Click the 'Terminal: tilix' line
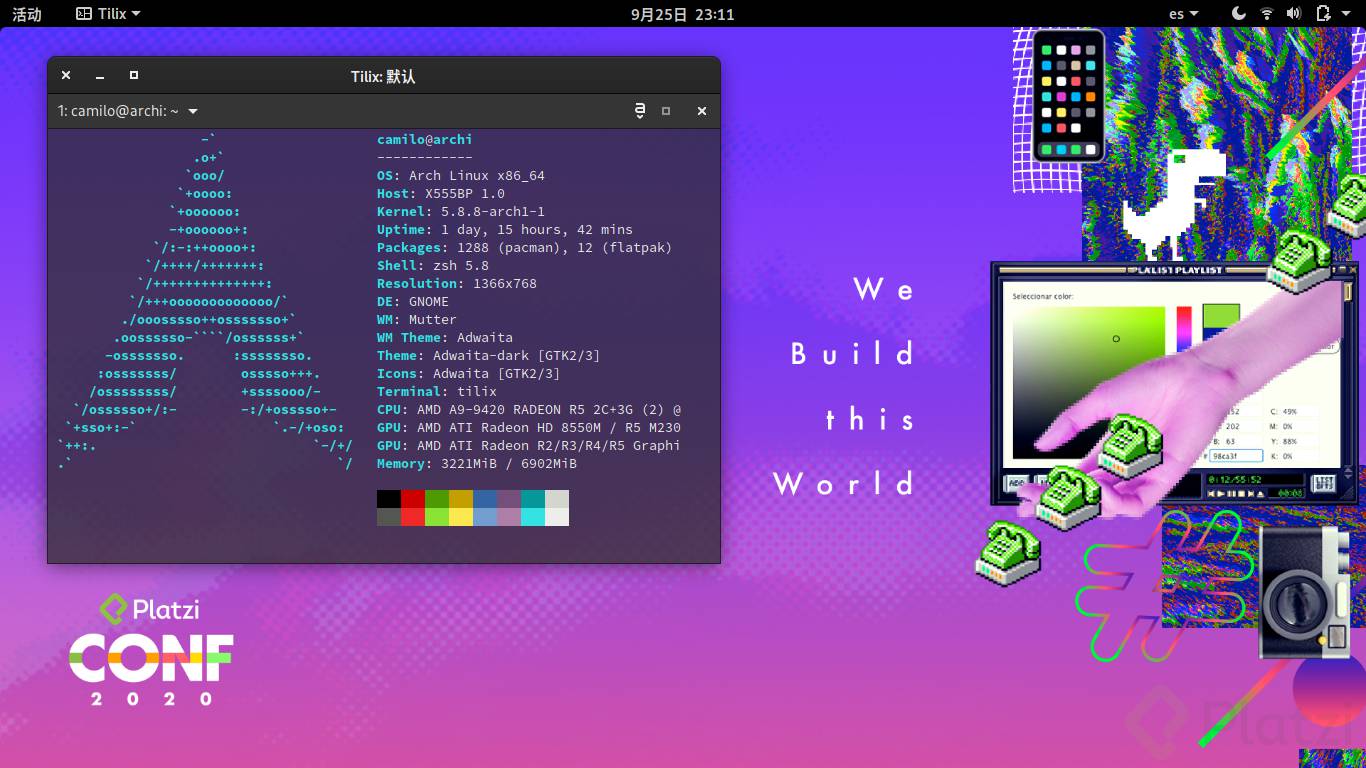 coord(437,391)
